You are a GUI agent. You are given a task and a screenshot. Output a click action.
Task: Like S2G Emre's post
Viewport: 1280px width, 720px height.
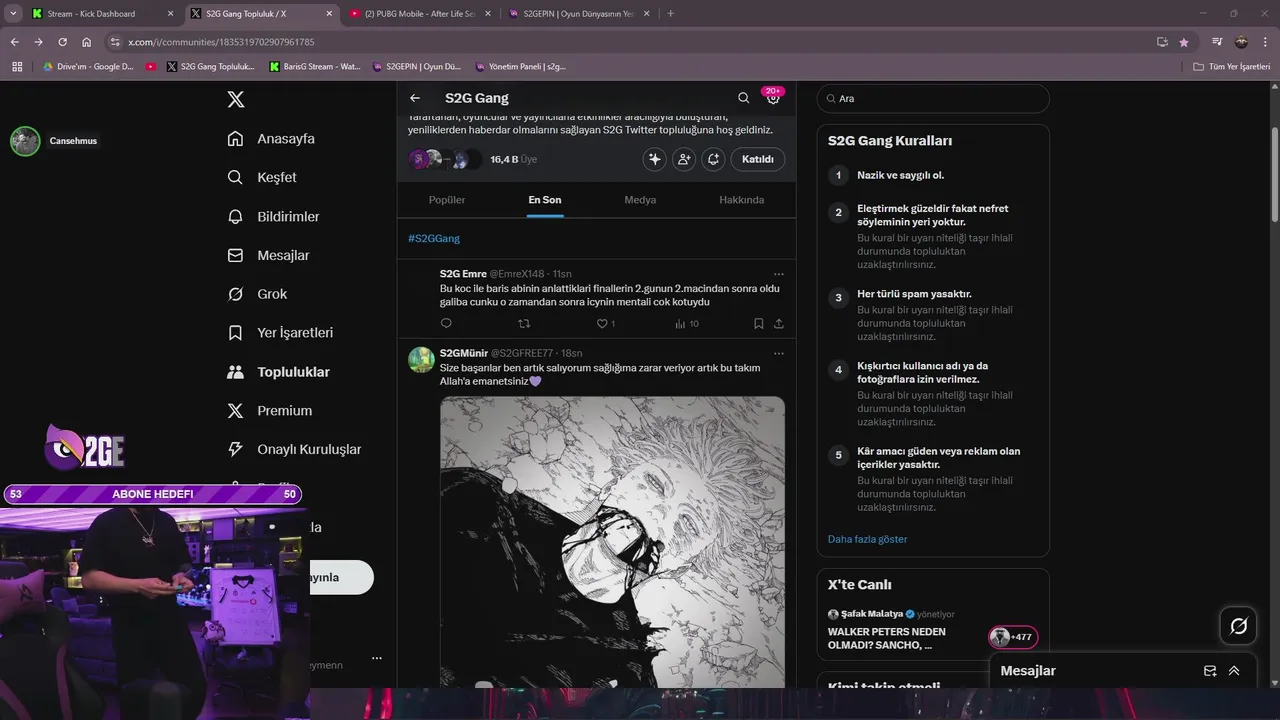tap(602, 323)
